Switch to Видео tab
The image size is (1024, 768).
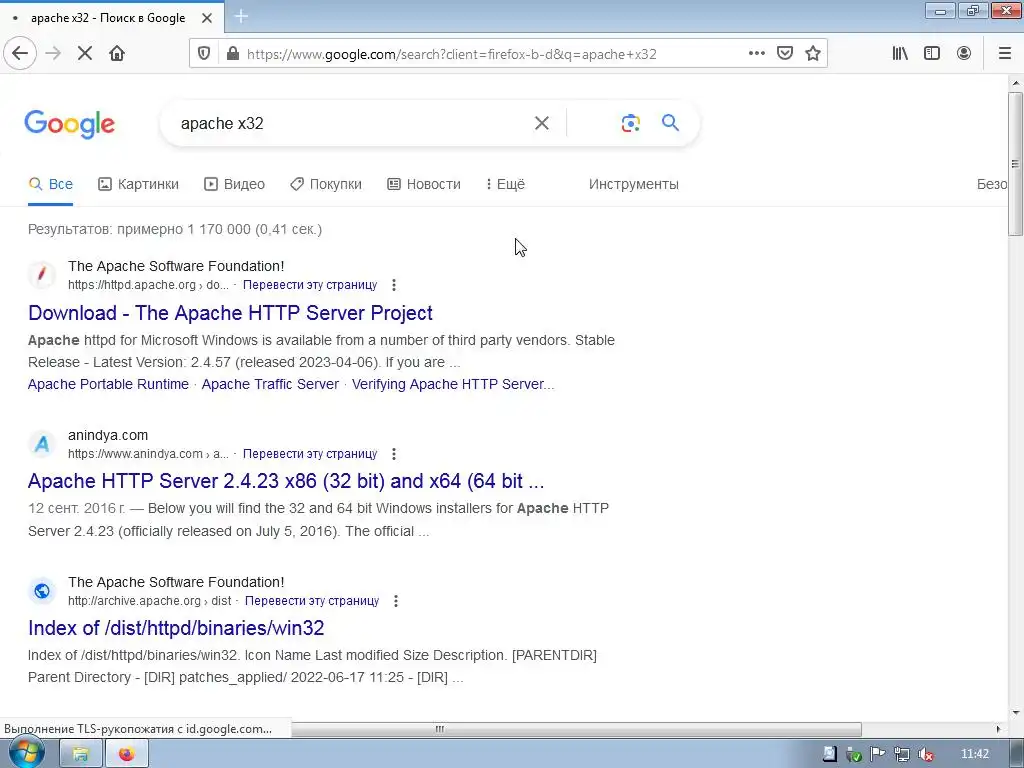pos(234,184)
